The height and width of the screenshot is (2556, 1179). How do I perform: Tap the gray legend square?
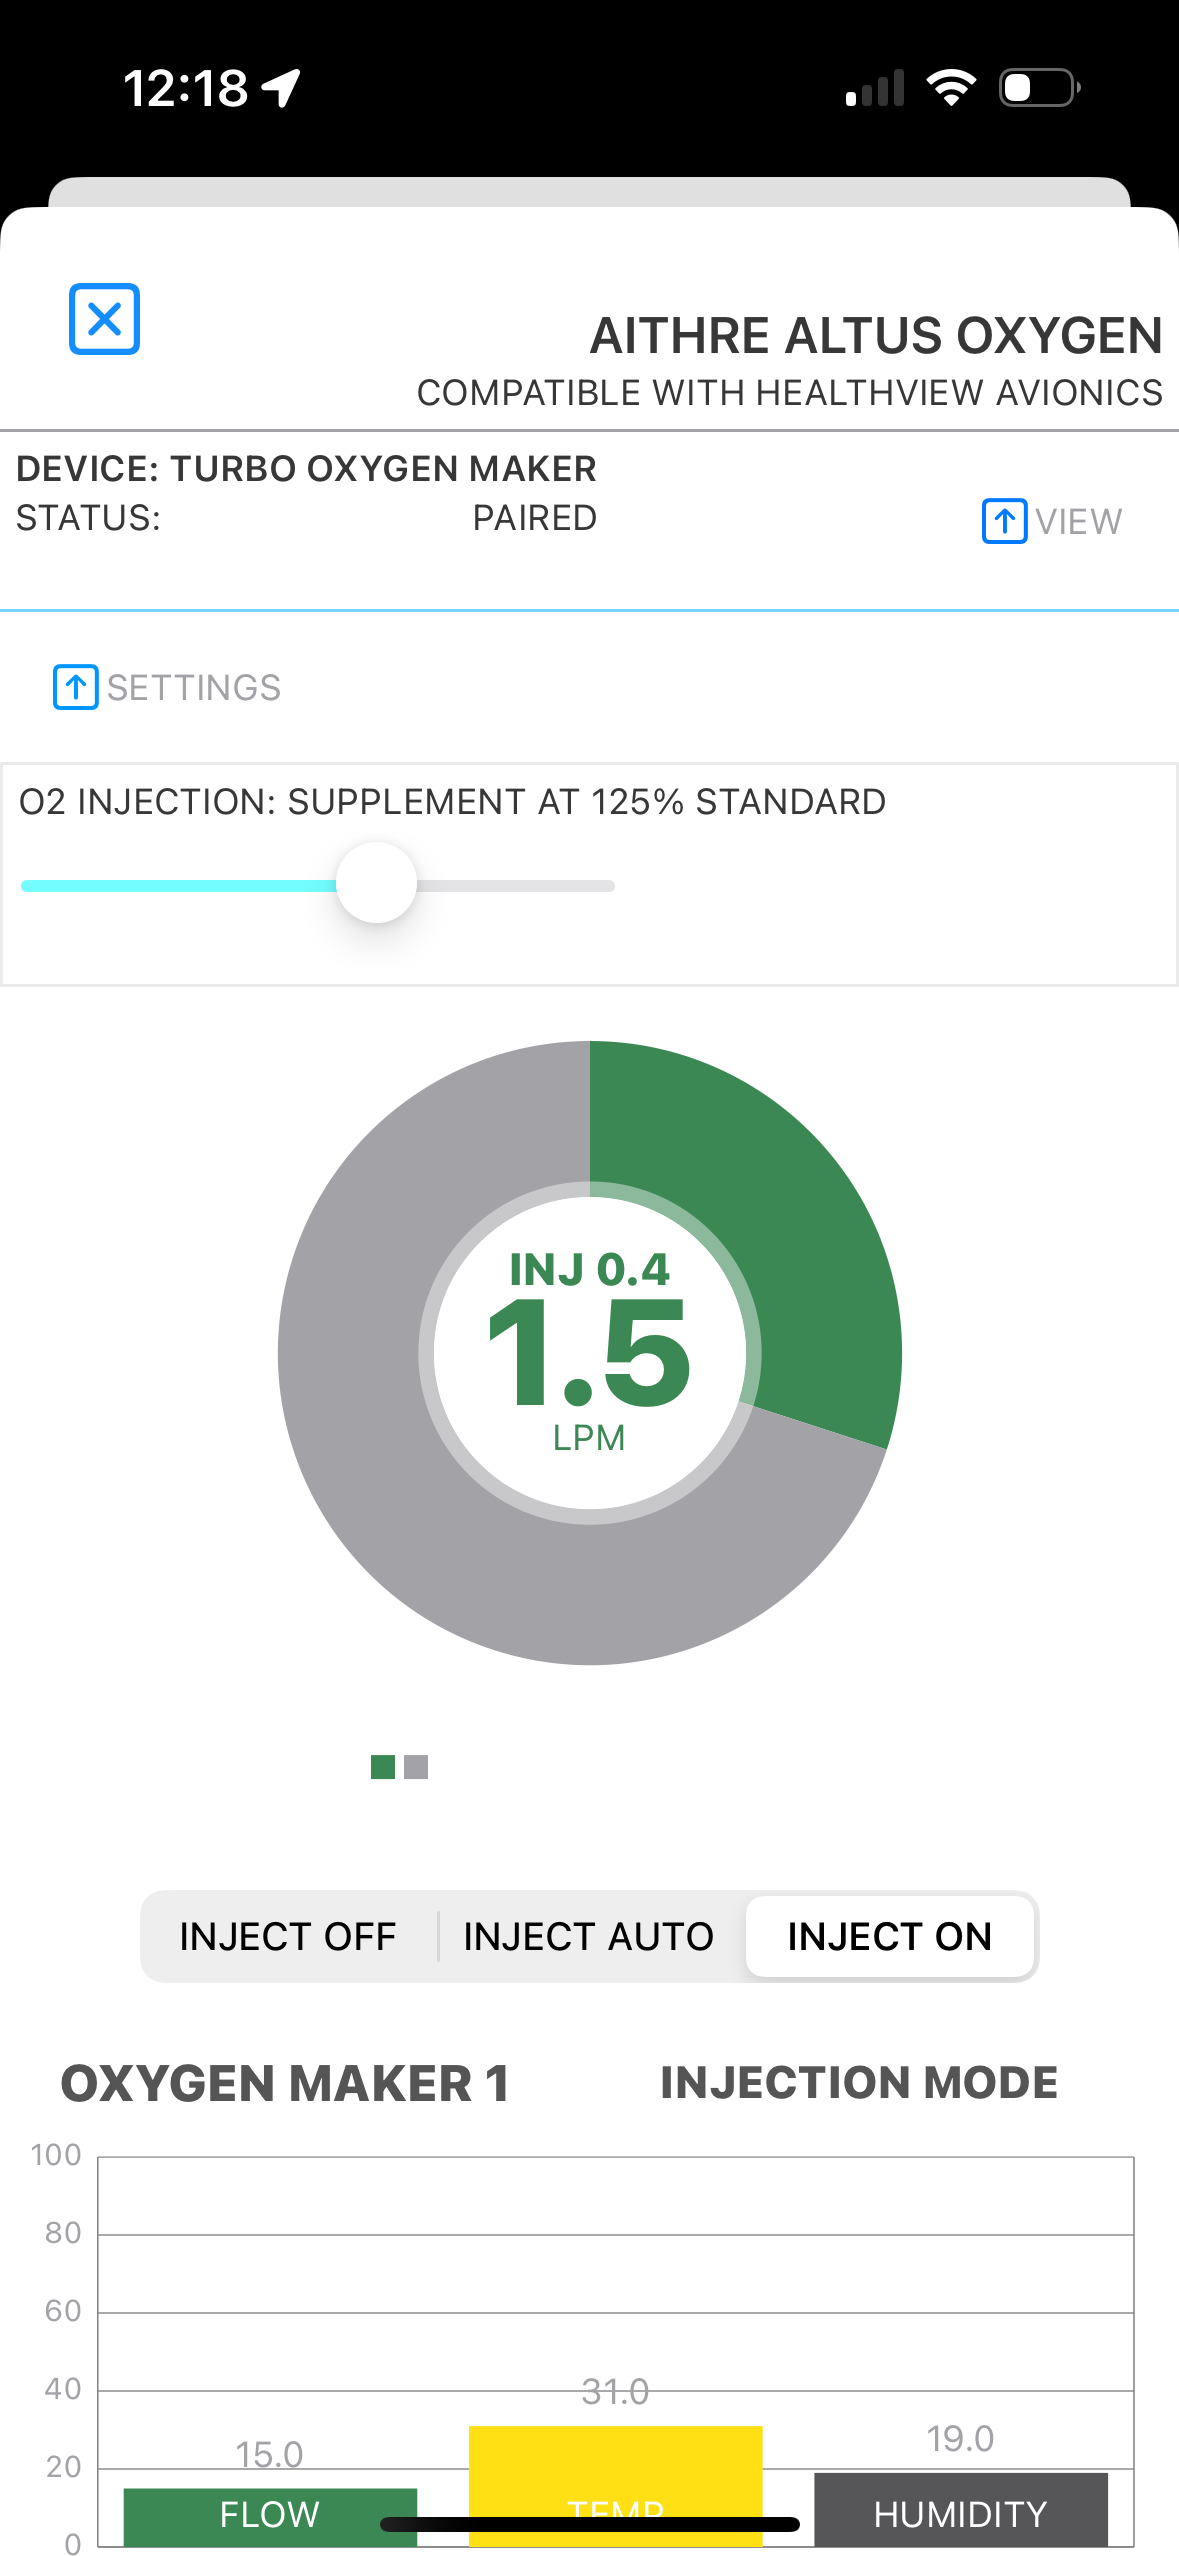pyautogui.click(x=416, y=1767)
